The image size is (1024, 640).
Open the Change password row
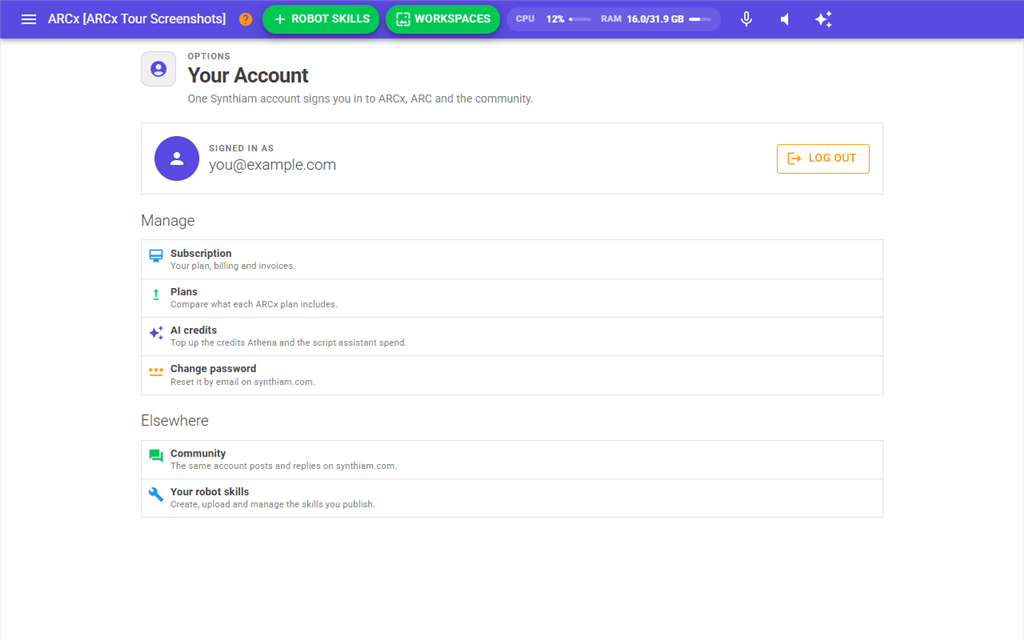[512, 375]
